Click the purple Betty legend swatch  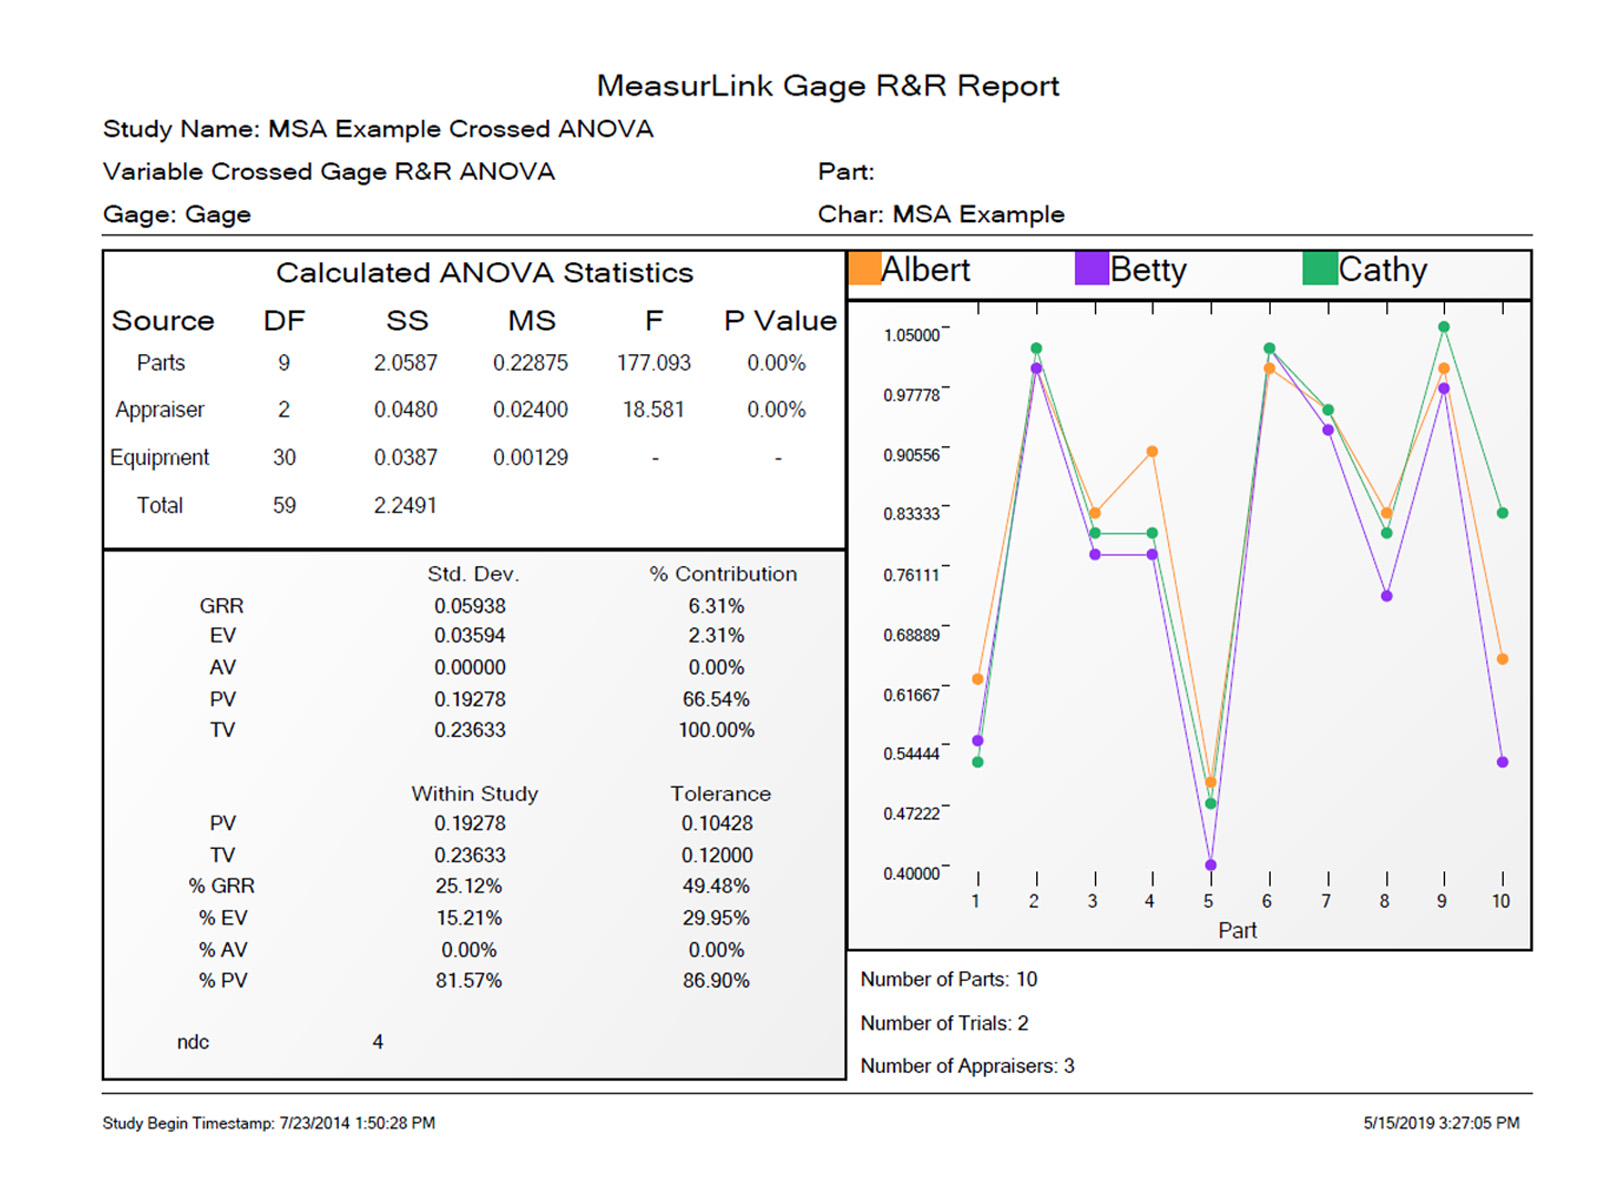pyautogui.click(x=1092, y=269)
